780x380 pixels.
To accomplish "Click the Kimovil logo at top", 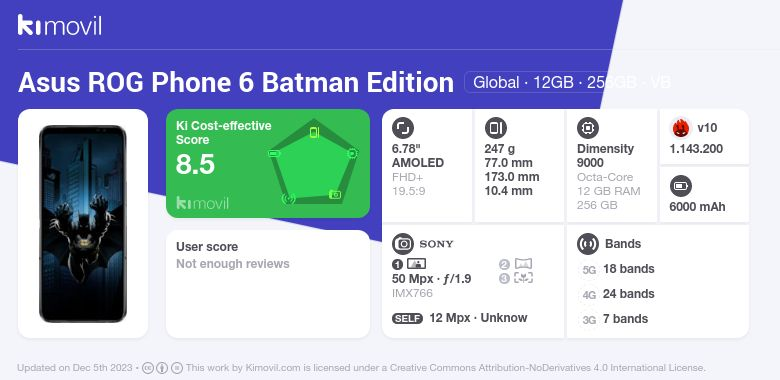I will 60,25.
